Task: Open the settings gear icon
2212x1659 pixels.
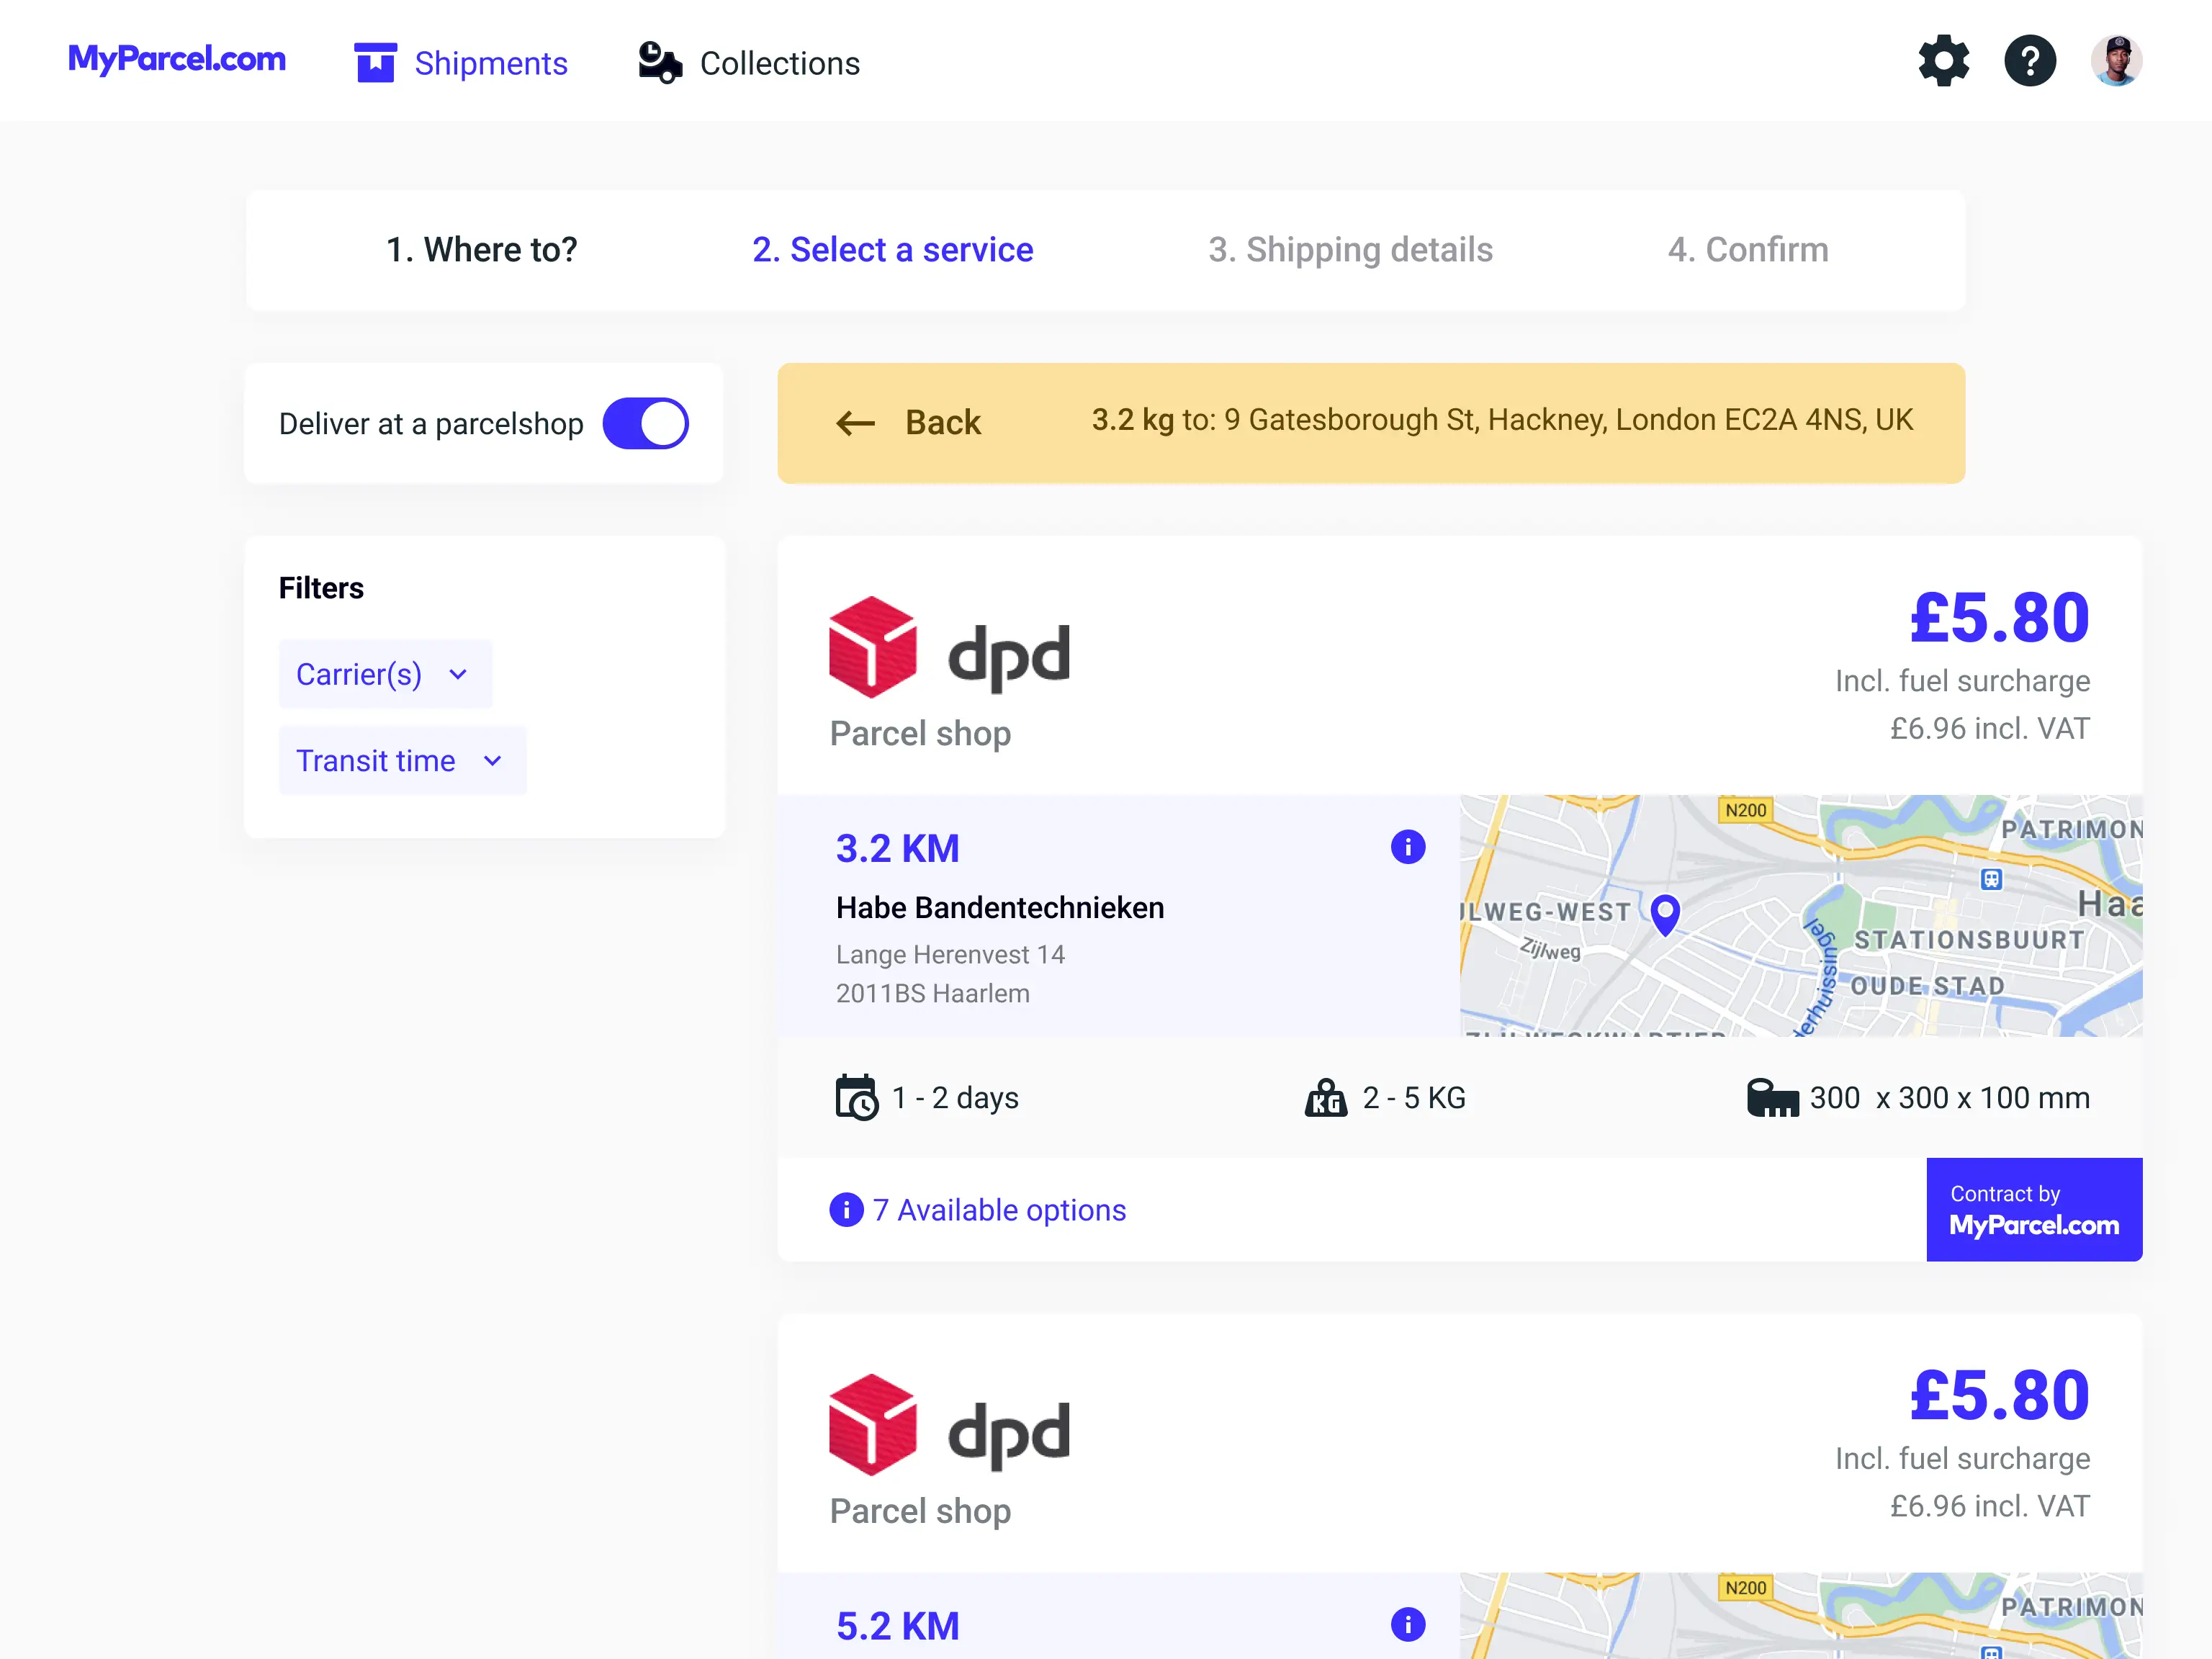Action: (1943, 61)
